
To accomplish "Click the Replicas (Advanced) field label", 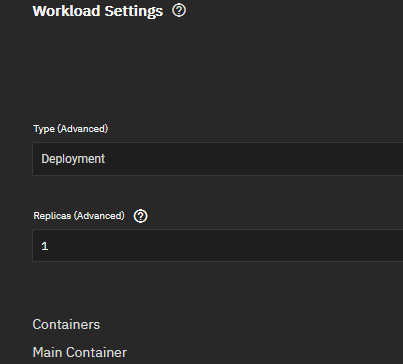I will 79,216.
